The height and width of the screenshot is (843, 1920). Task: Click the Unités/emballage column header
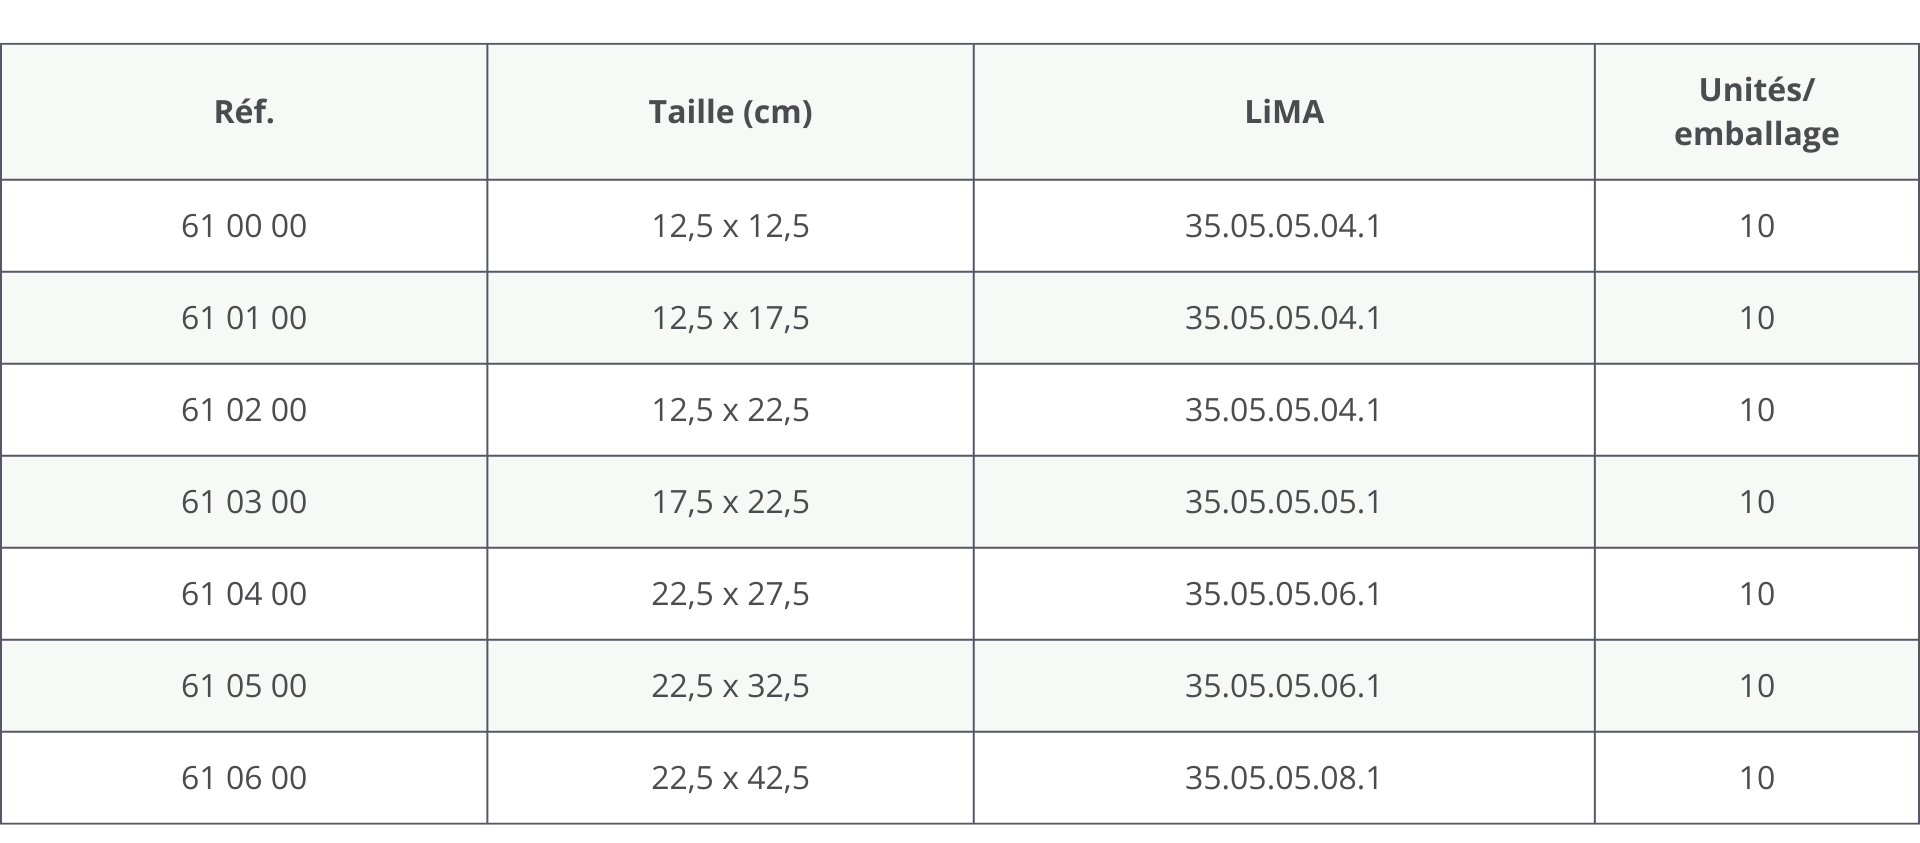1756,112
